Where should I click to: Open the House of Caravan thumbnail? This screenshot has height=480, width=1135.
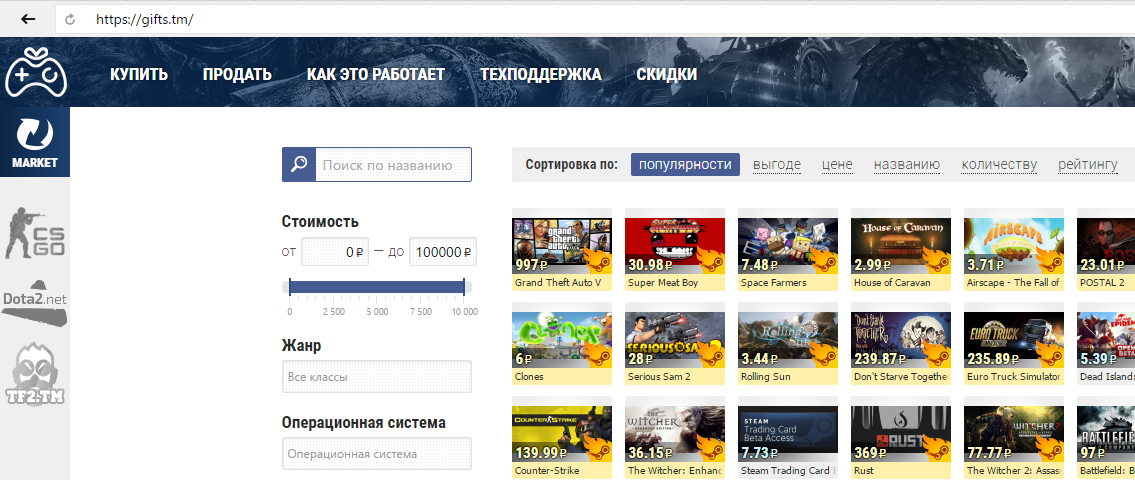point(900,245)
